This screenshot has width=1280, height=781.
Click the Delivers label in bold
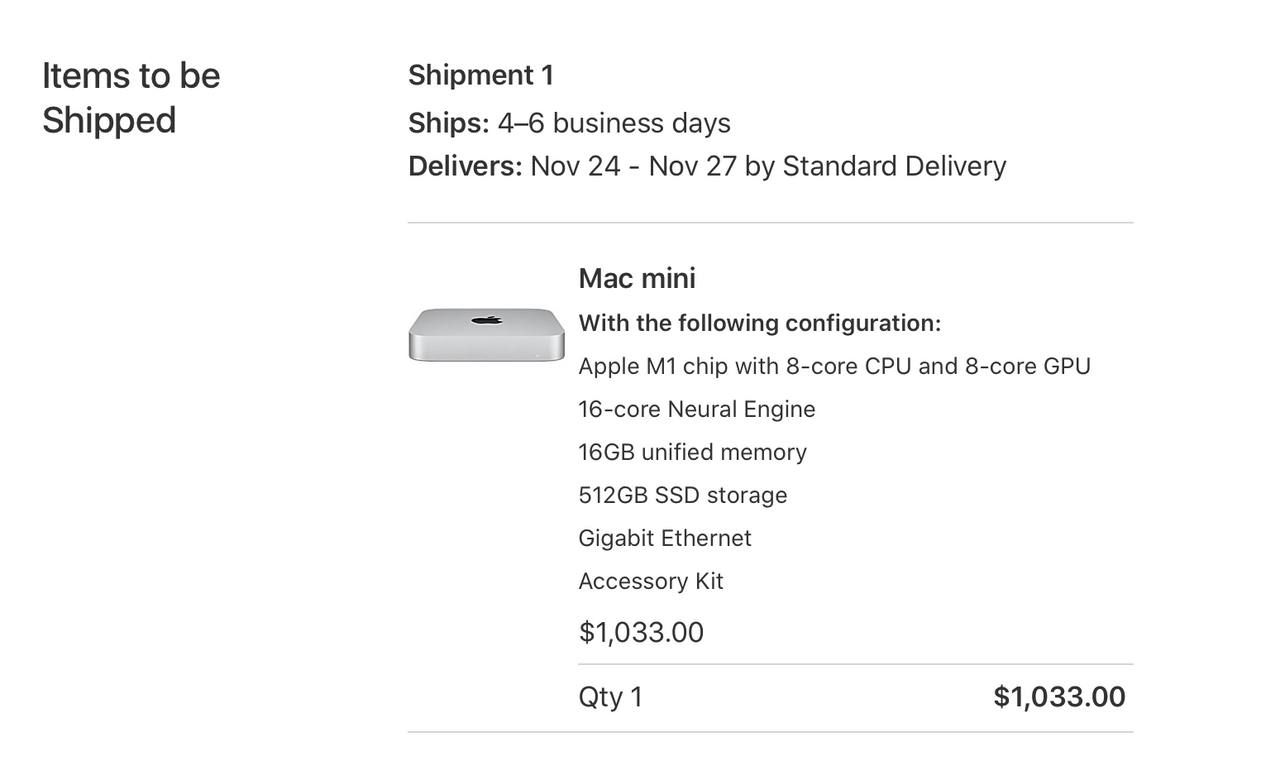[465, 166]
